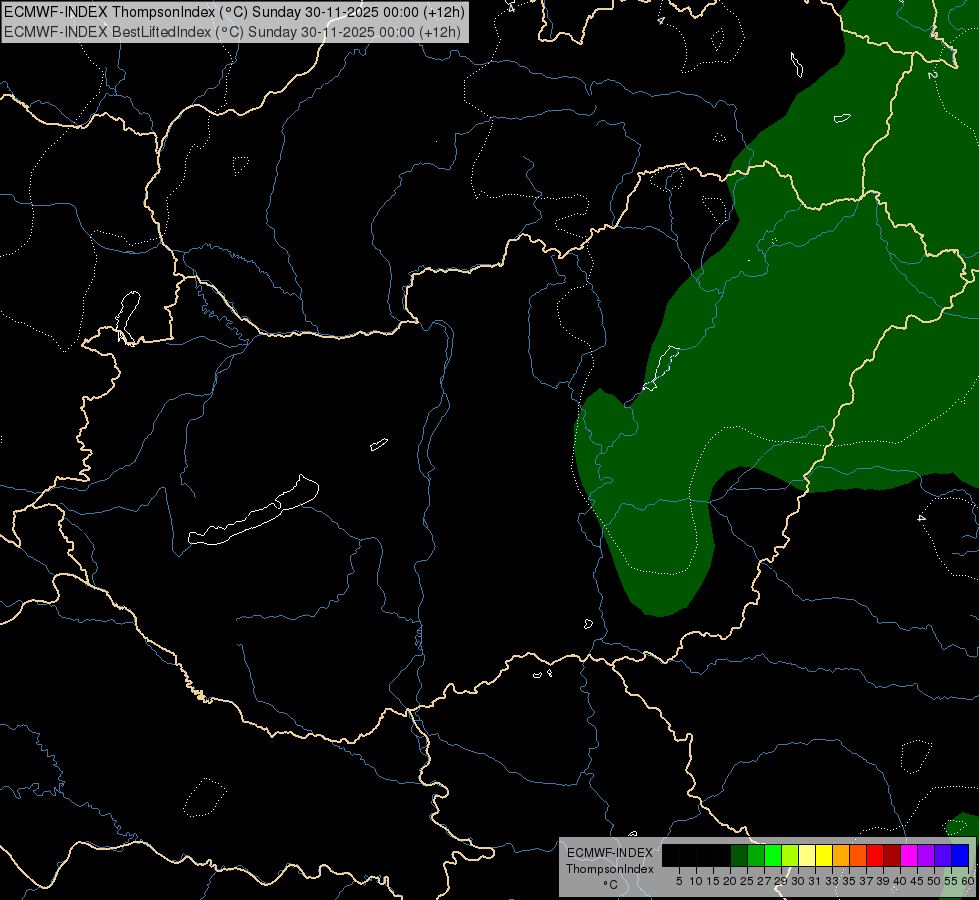Pick the blue 55–60 legend swatch
Screen dimensions: 979x900
coord(960,855)
